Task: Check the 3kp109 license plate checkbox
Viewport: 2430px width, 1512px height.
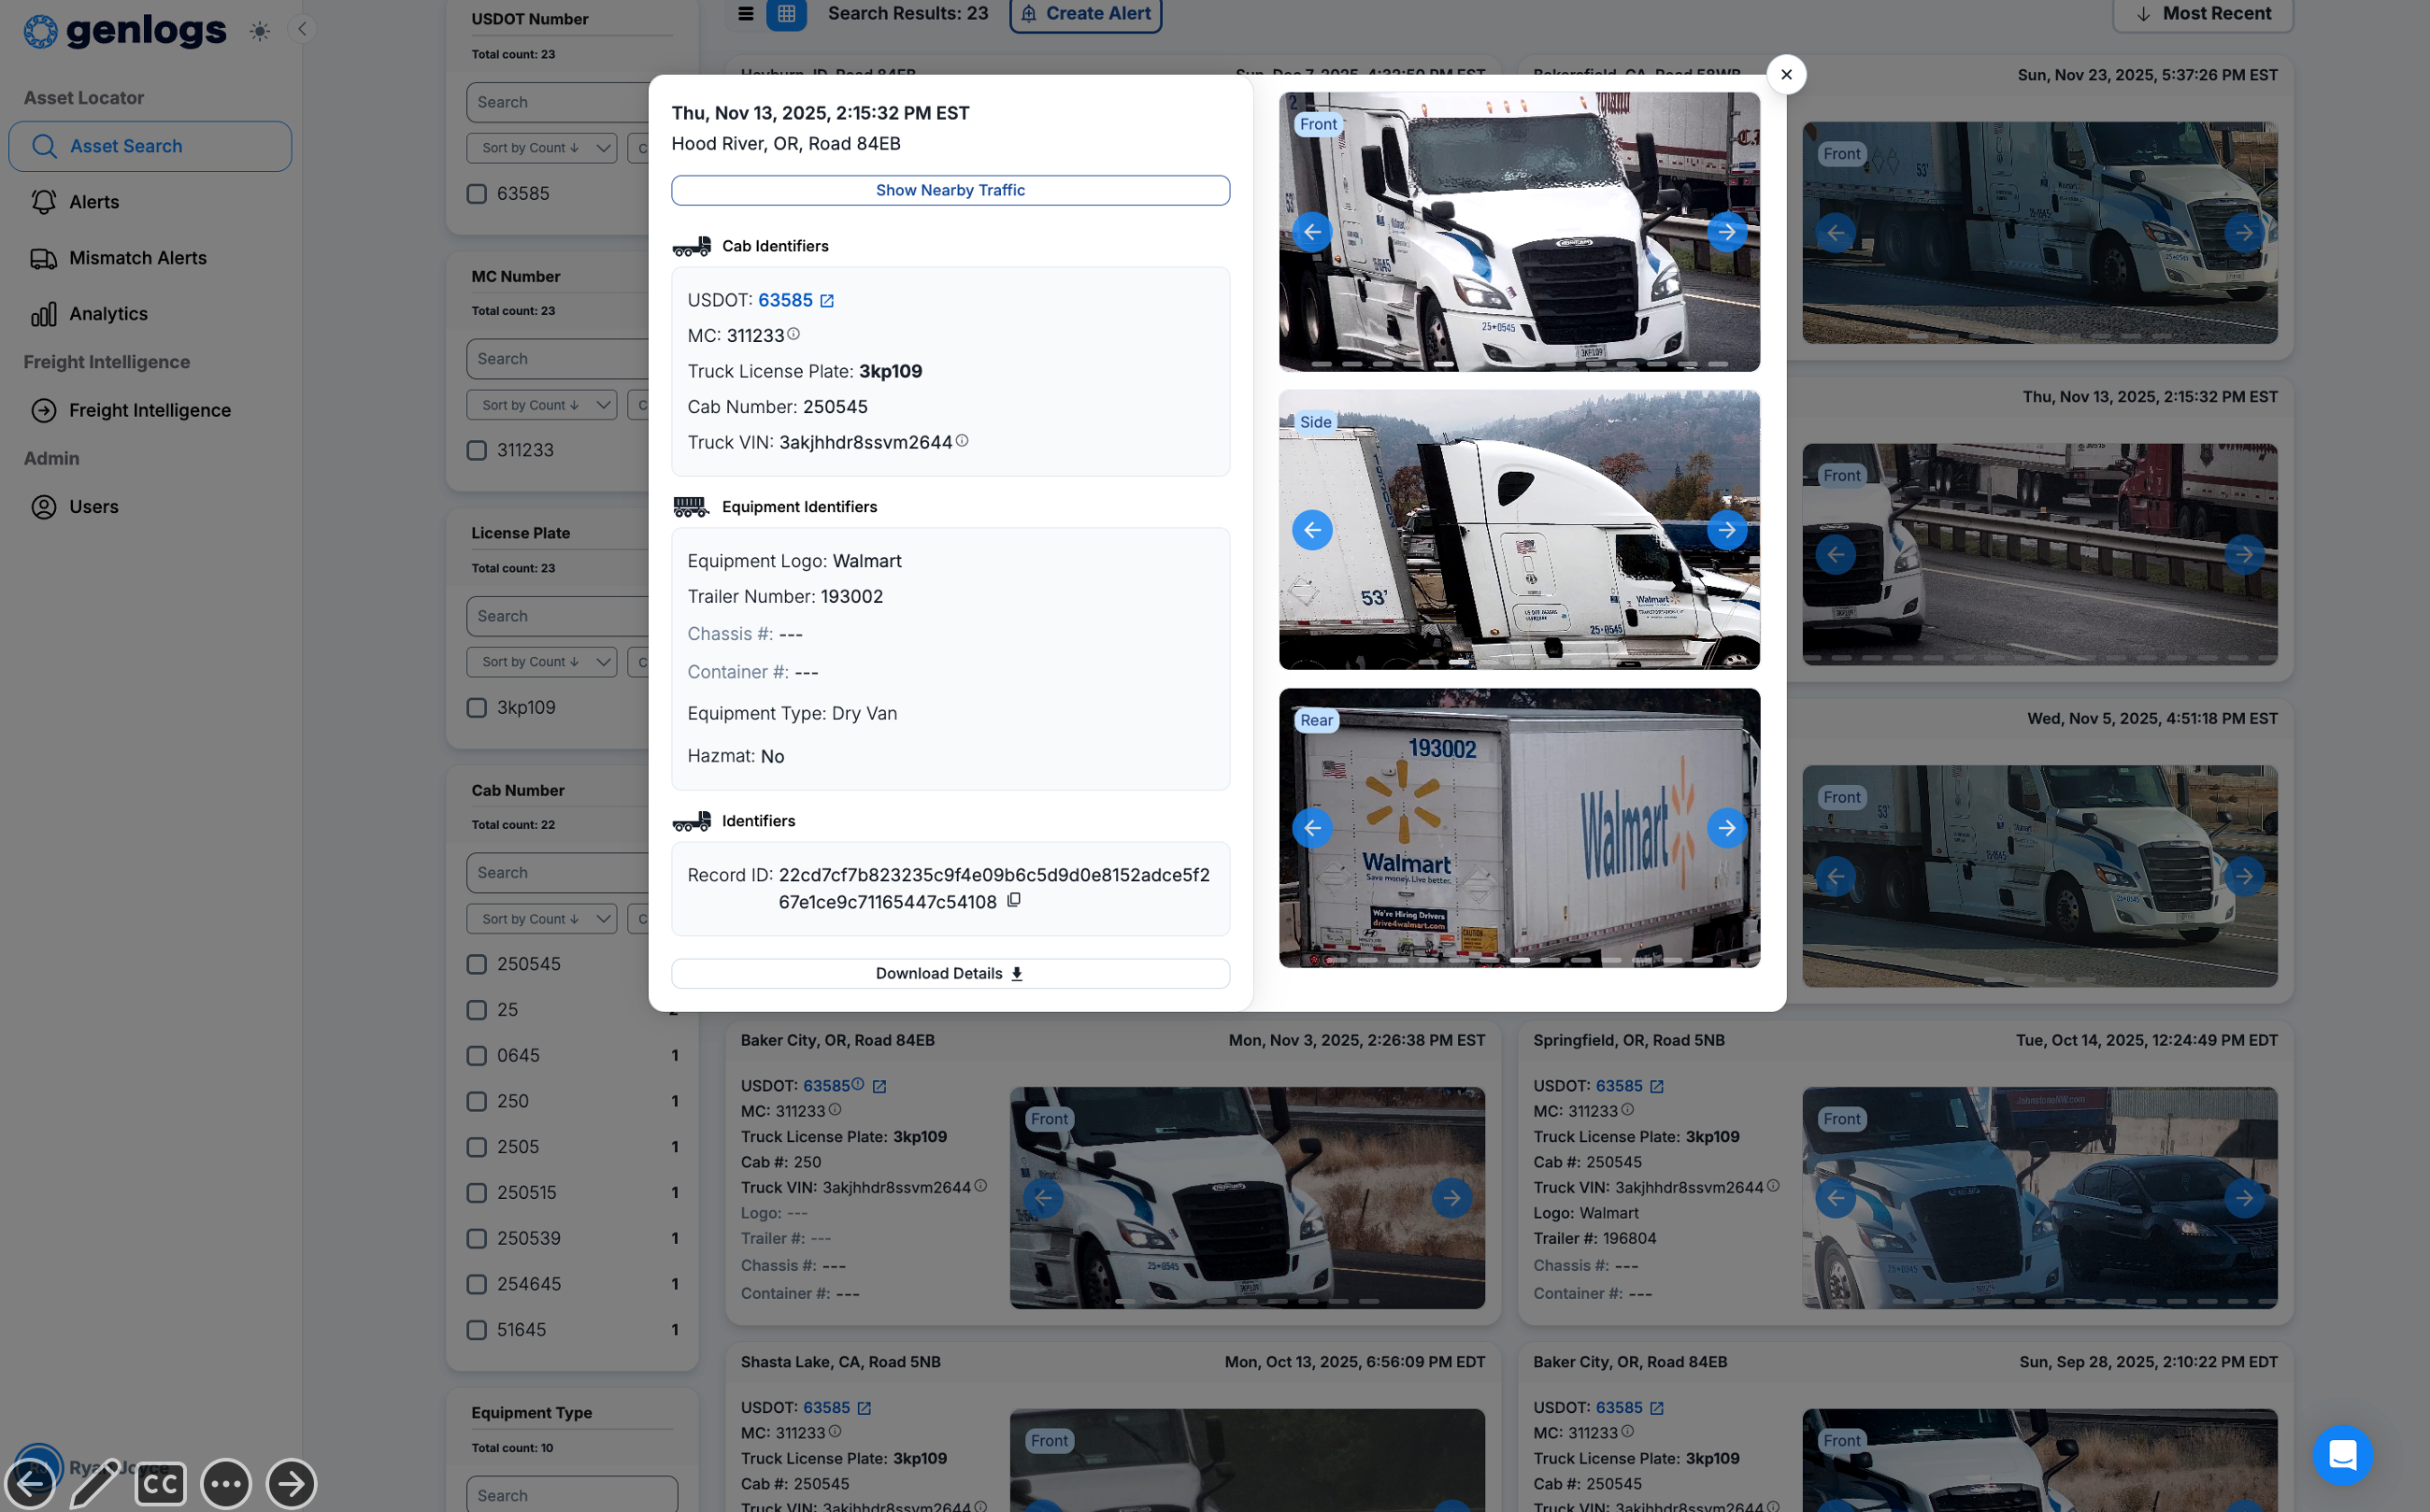Action: tap(476, 707)
